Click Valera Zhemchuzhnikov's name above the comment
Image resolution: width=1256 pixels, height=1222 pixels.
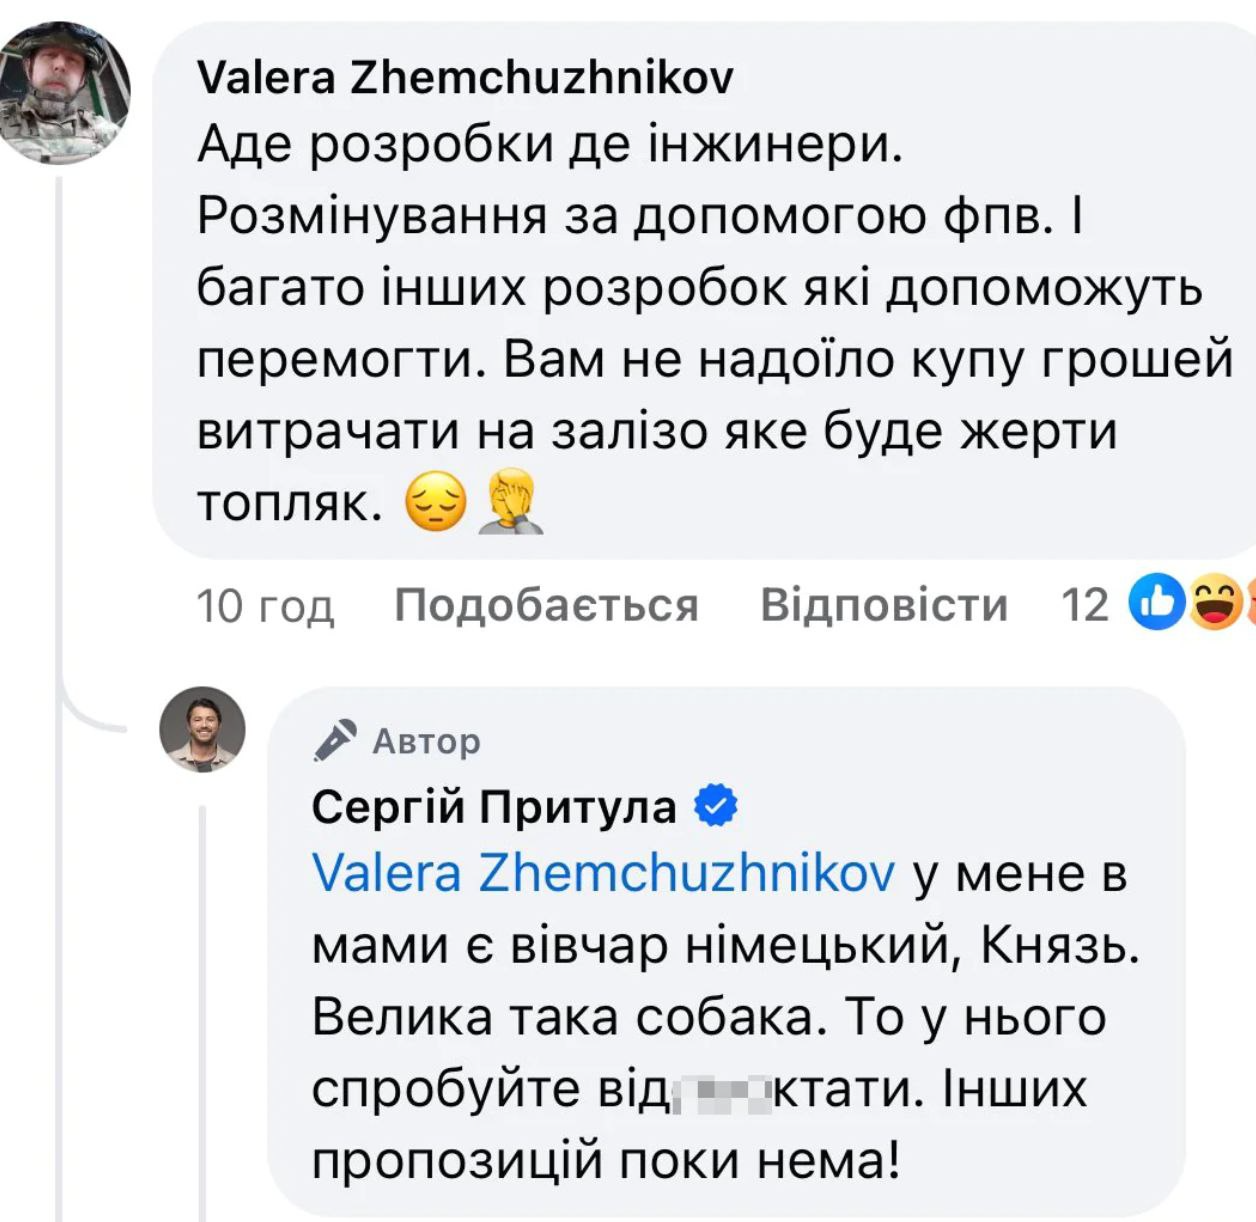coord(465,77)
